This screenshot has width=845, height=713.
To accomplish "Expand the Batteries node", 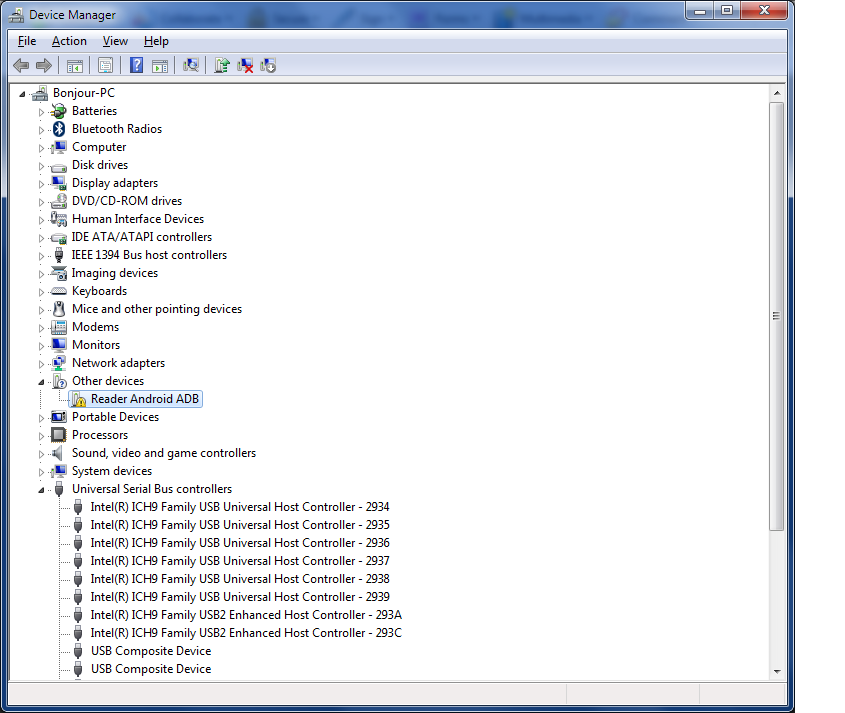I will [41, 112].
